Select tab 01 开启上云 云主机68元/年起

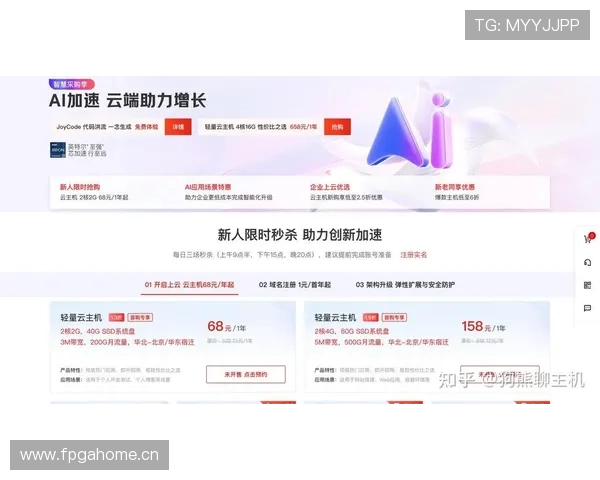pos(189,285)
